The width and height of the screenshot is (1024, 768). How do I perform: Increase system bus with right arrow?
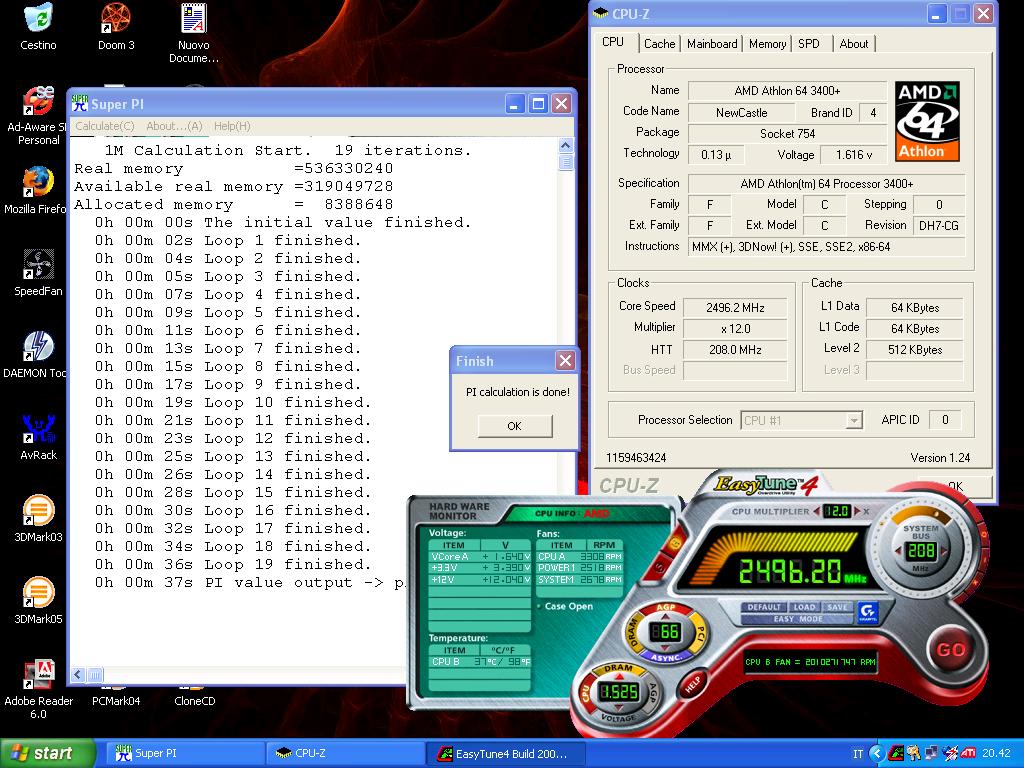(x=944, y=551)
